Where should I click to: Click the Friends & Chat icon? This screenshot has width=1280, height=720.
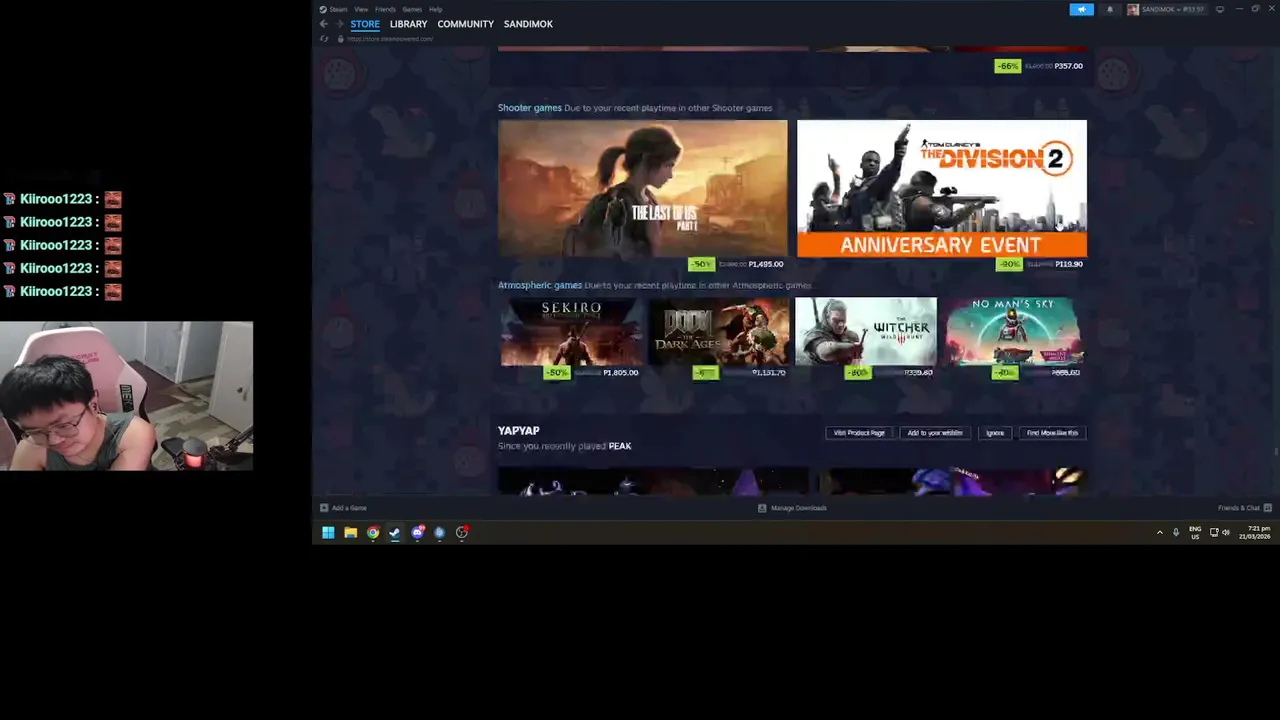click(x=1267, y=508)
